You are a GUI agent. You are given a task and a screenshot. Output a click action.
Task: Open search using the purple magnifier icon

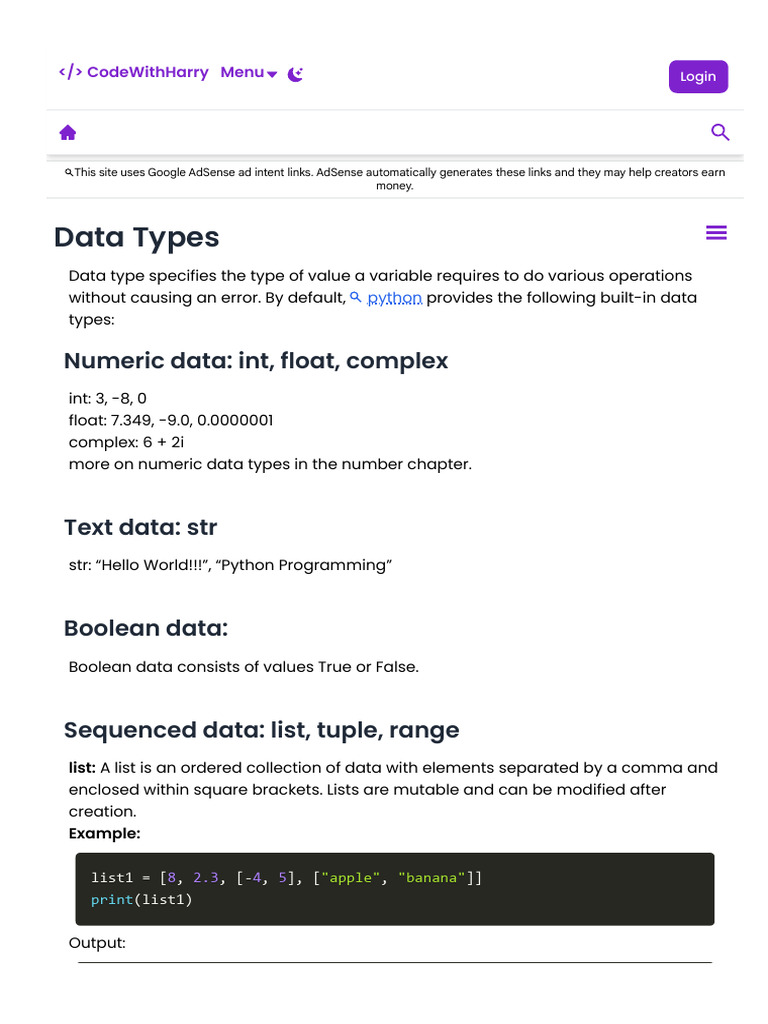point(719,132)
